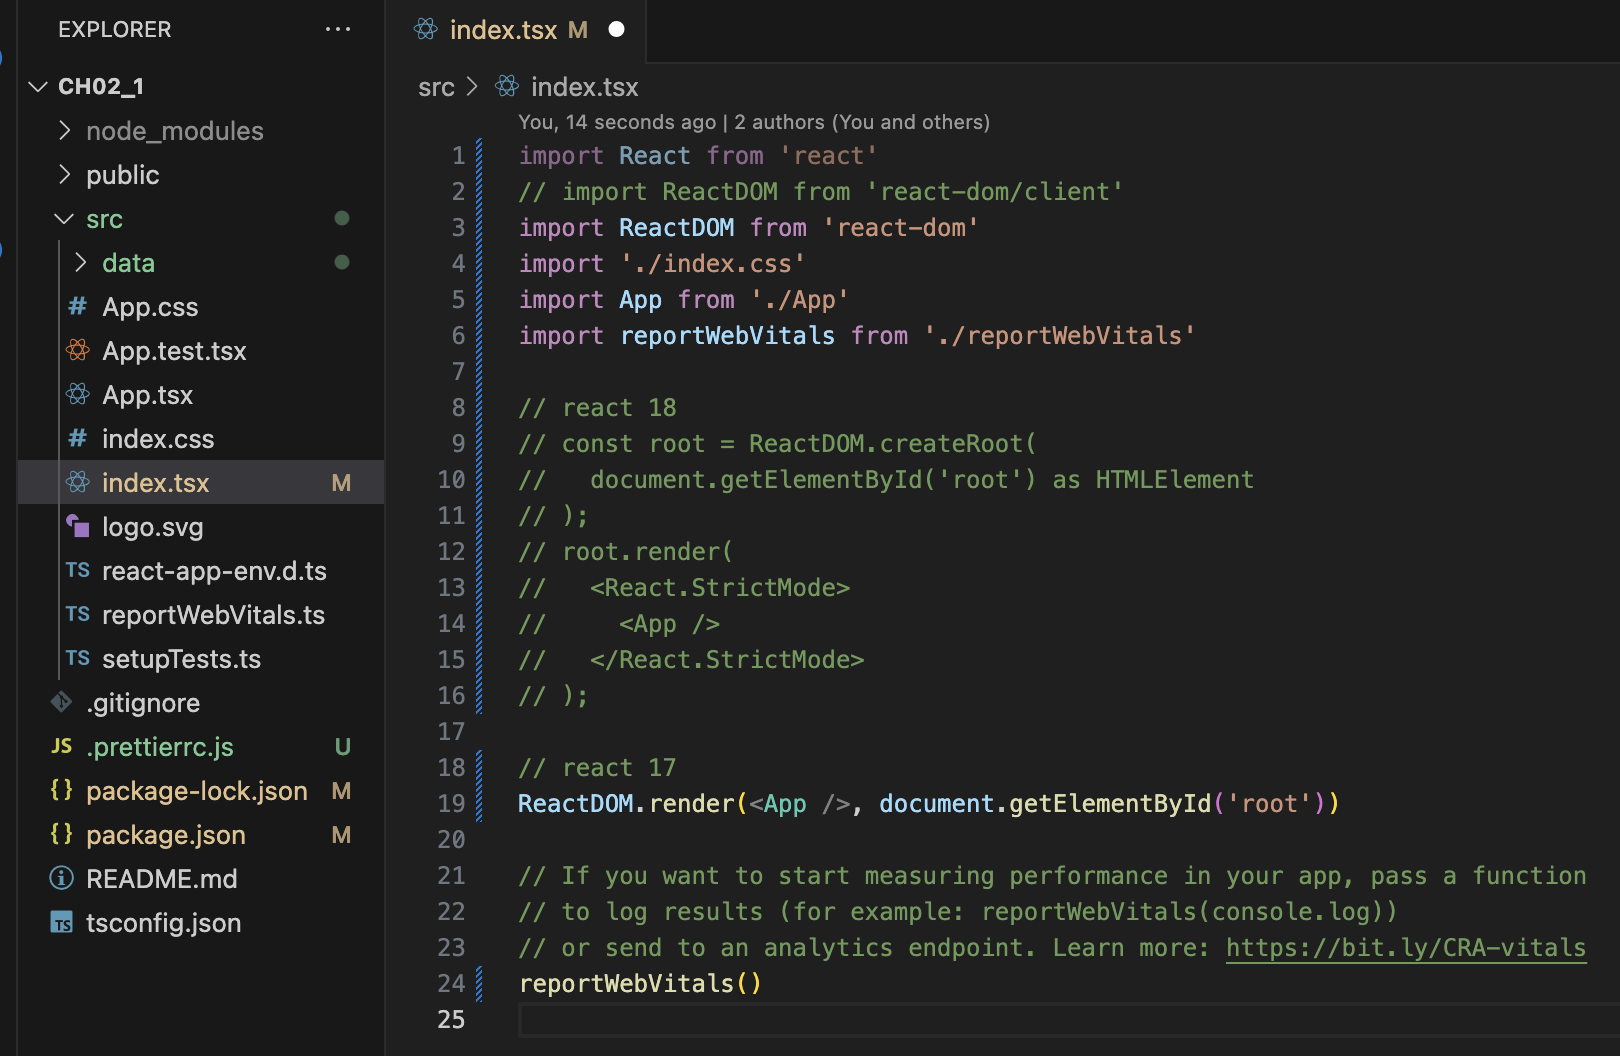The height and width of the screenshot is (1056, 1620).
Task: Click the M badge next to package-lock.json
Action: (x=341, y=791)
